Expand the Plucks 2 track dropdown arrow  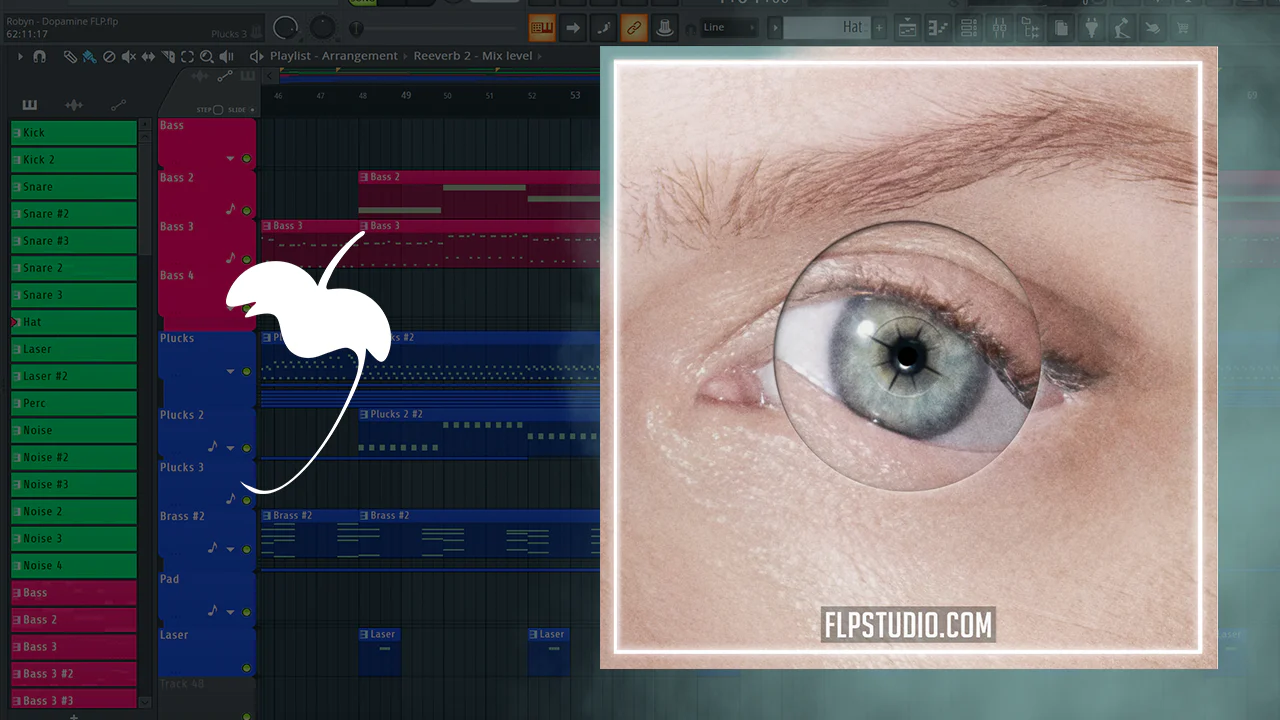pyautogui.click(x=230, y=447)
